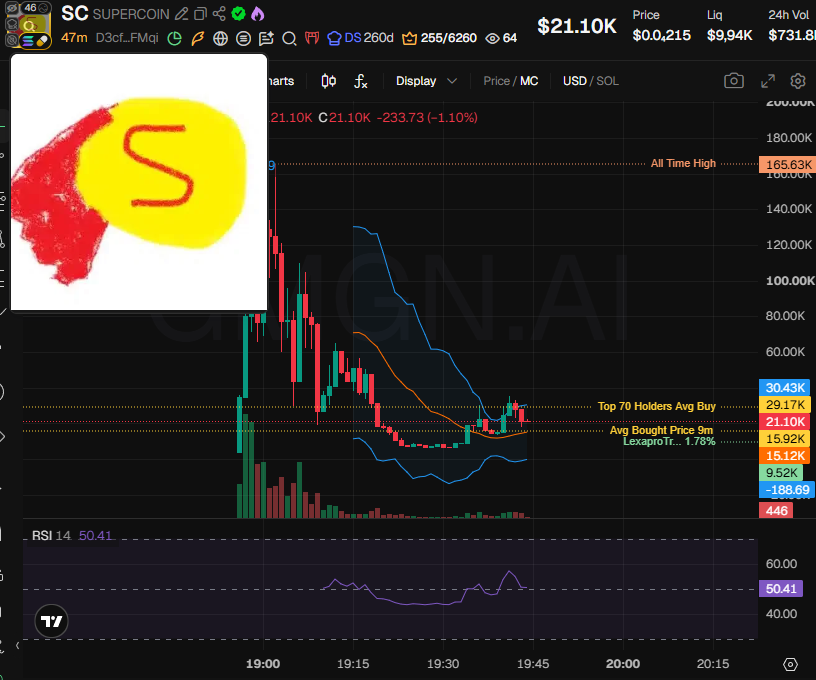Select SOL currency denomination
Screen dimensions: 816x680
coord(607,81)
